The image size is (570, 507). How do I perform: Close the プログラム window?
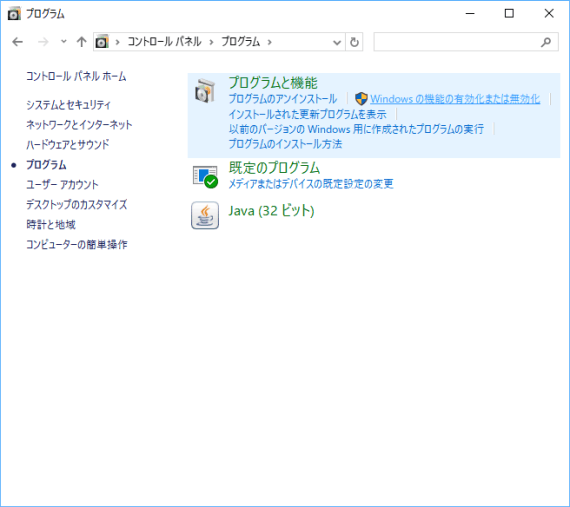tap(549, 14)
